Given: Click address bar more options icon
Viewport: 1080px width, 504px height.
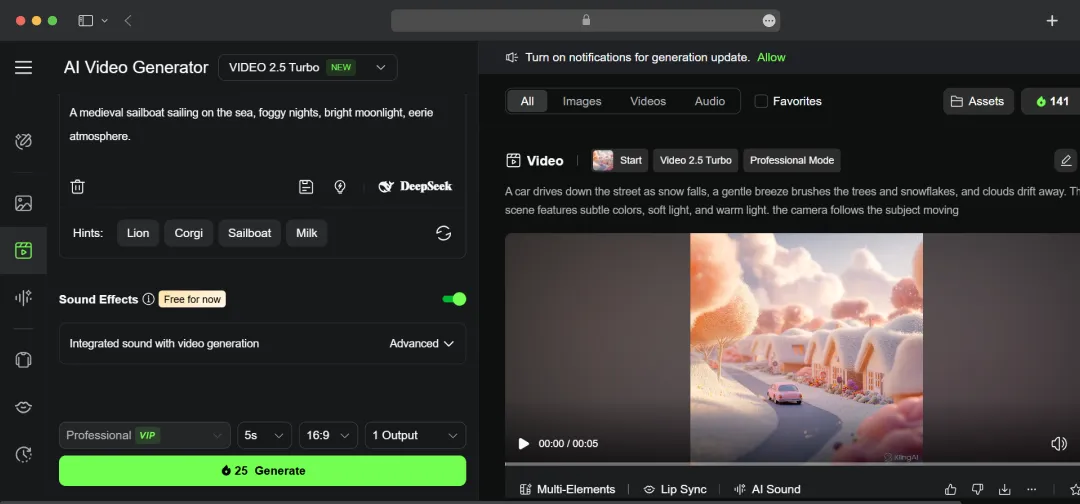Looking at the screenshot, I should click(x=769, y=21).
